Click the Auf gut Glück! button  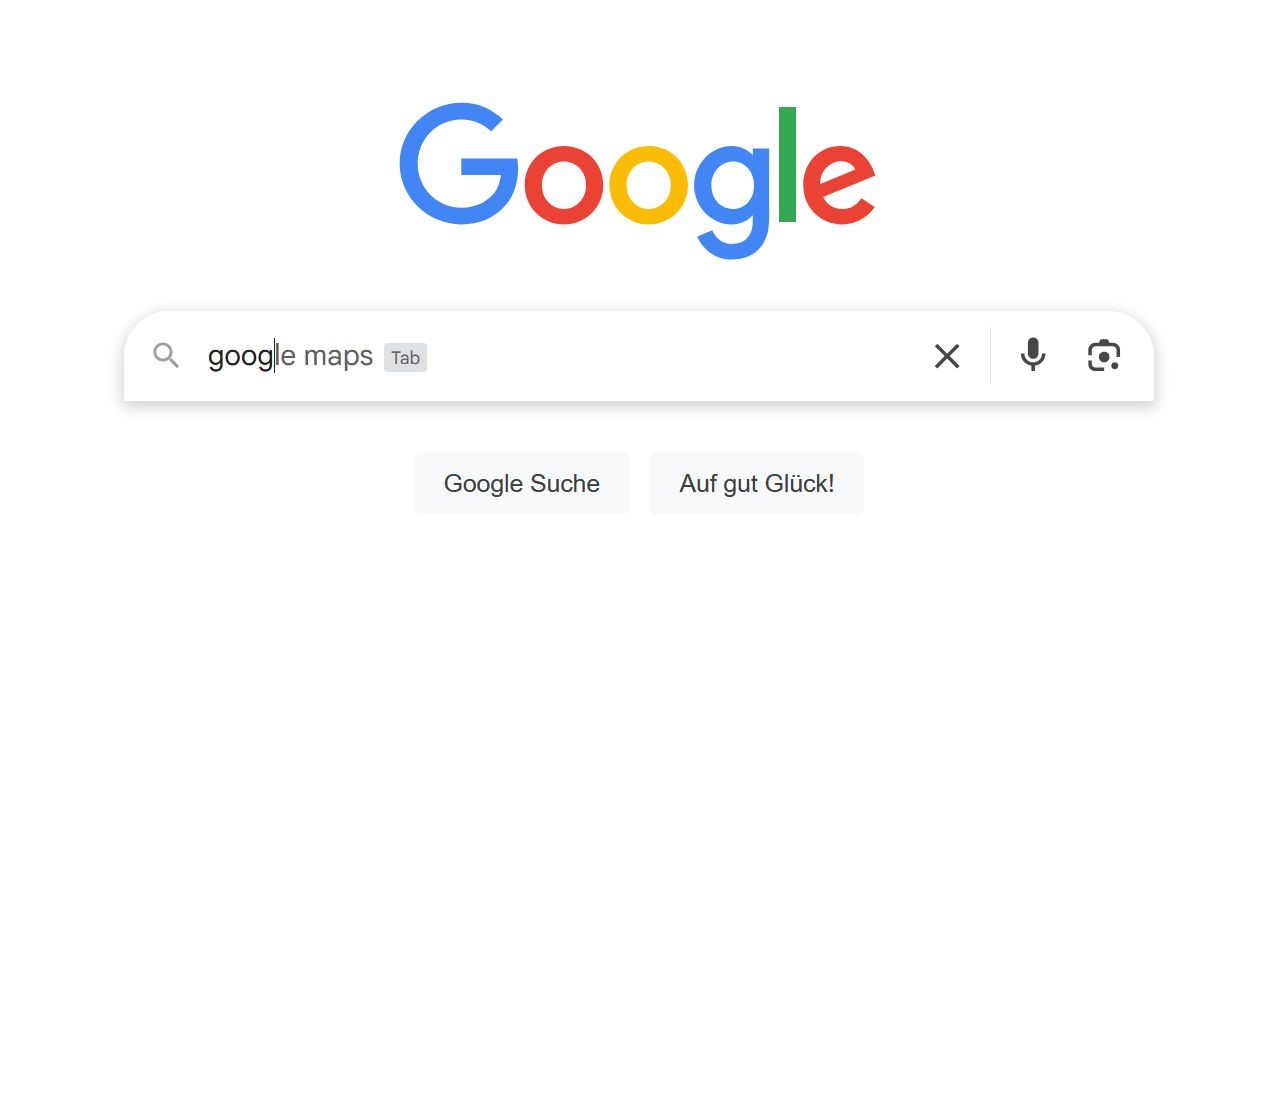coord(756,483)
